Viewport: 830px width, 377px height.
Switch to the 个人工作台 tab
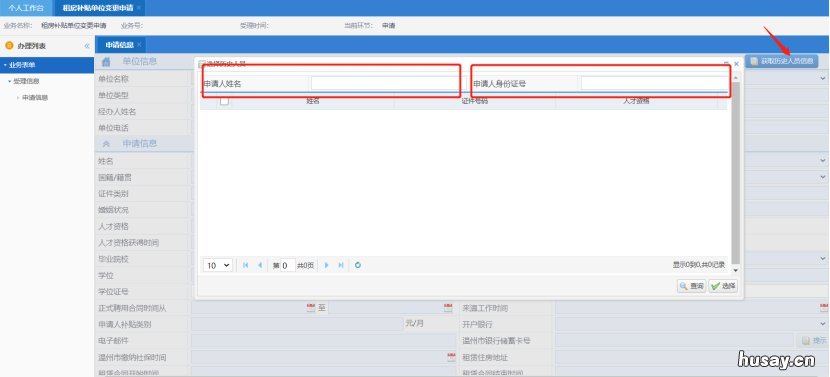pos(26,8)
